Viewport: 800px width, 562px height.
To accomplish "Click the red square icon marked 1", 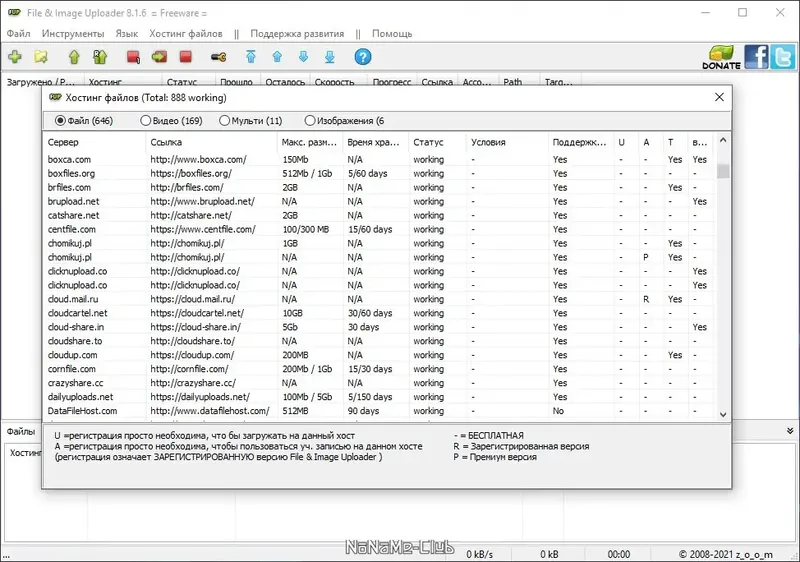I will 134,57.
